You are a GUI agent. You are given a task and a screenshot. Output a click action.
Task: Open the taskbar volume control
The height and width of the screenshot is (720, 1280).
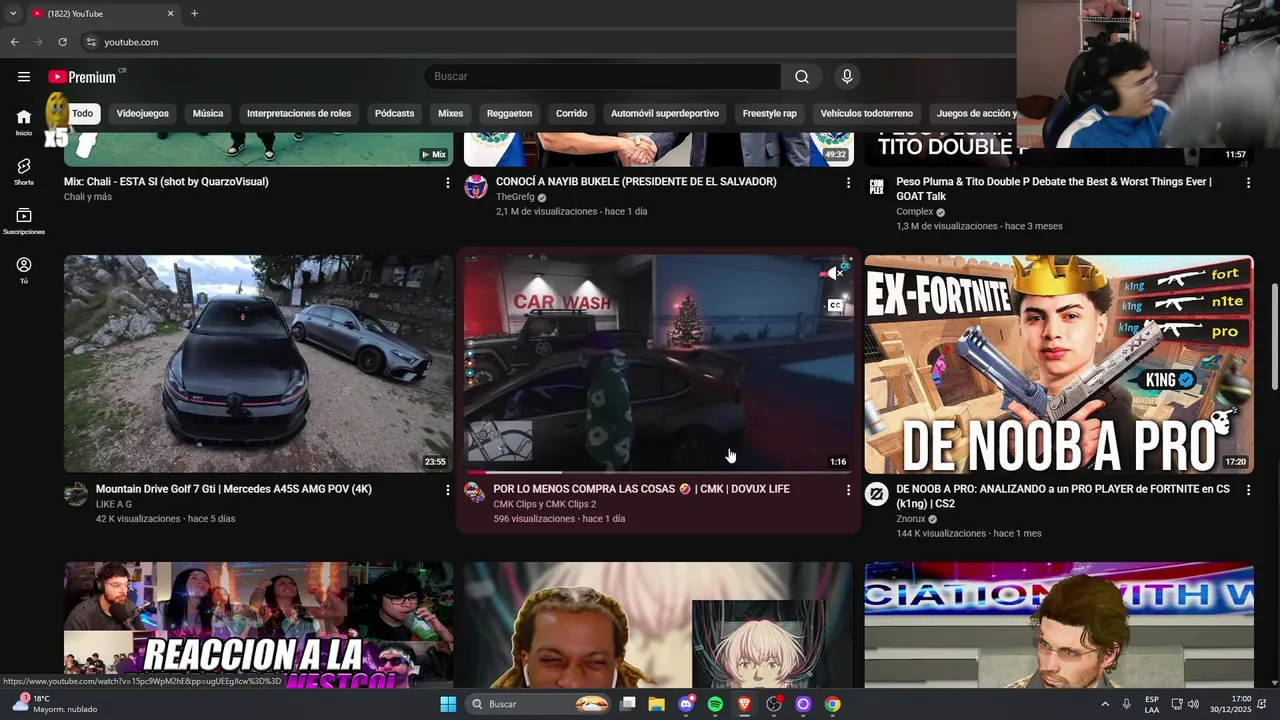coord(1193,704)
